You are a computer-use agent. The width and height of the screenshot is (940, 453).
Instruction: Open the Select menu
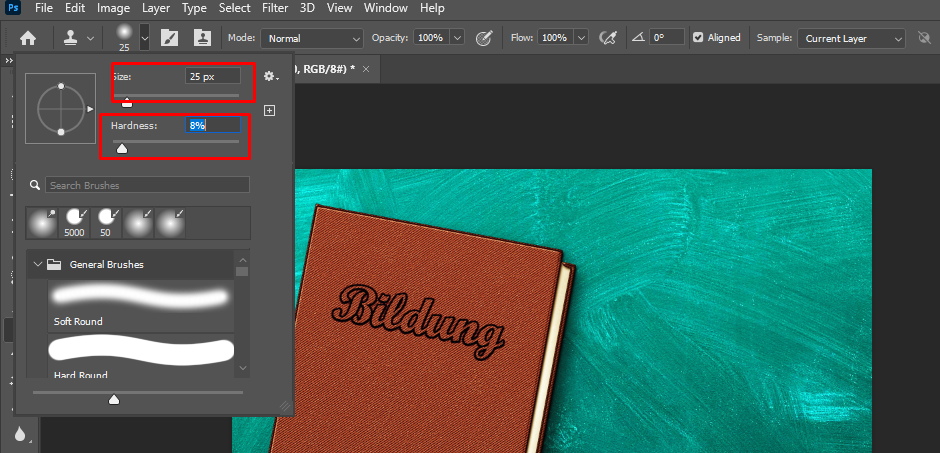234,8
